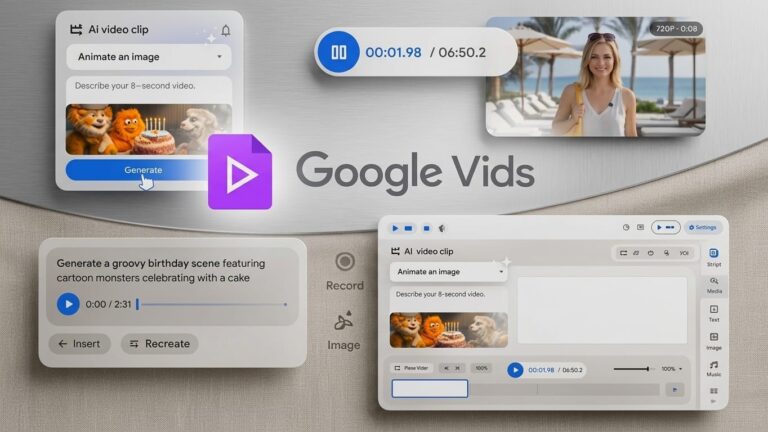Click the caption box icon beside the clock

point(641,227)
